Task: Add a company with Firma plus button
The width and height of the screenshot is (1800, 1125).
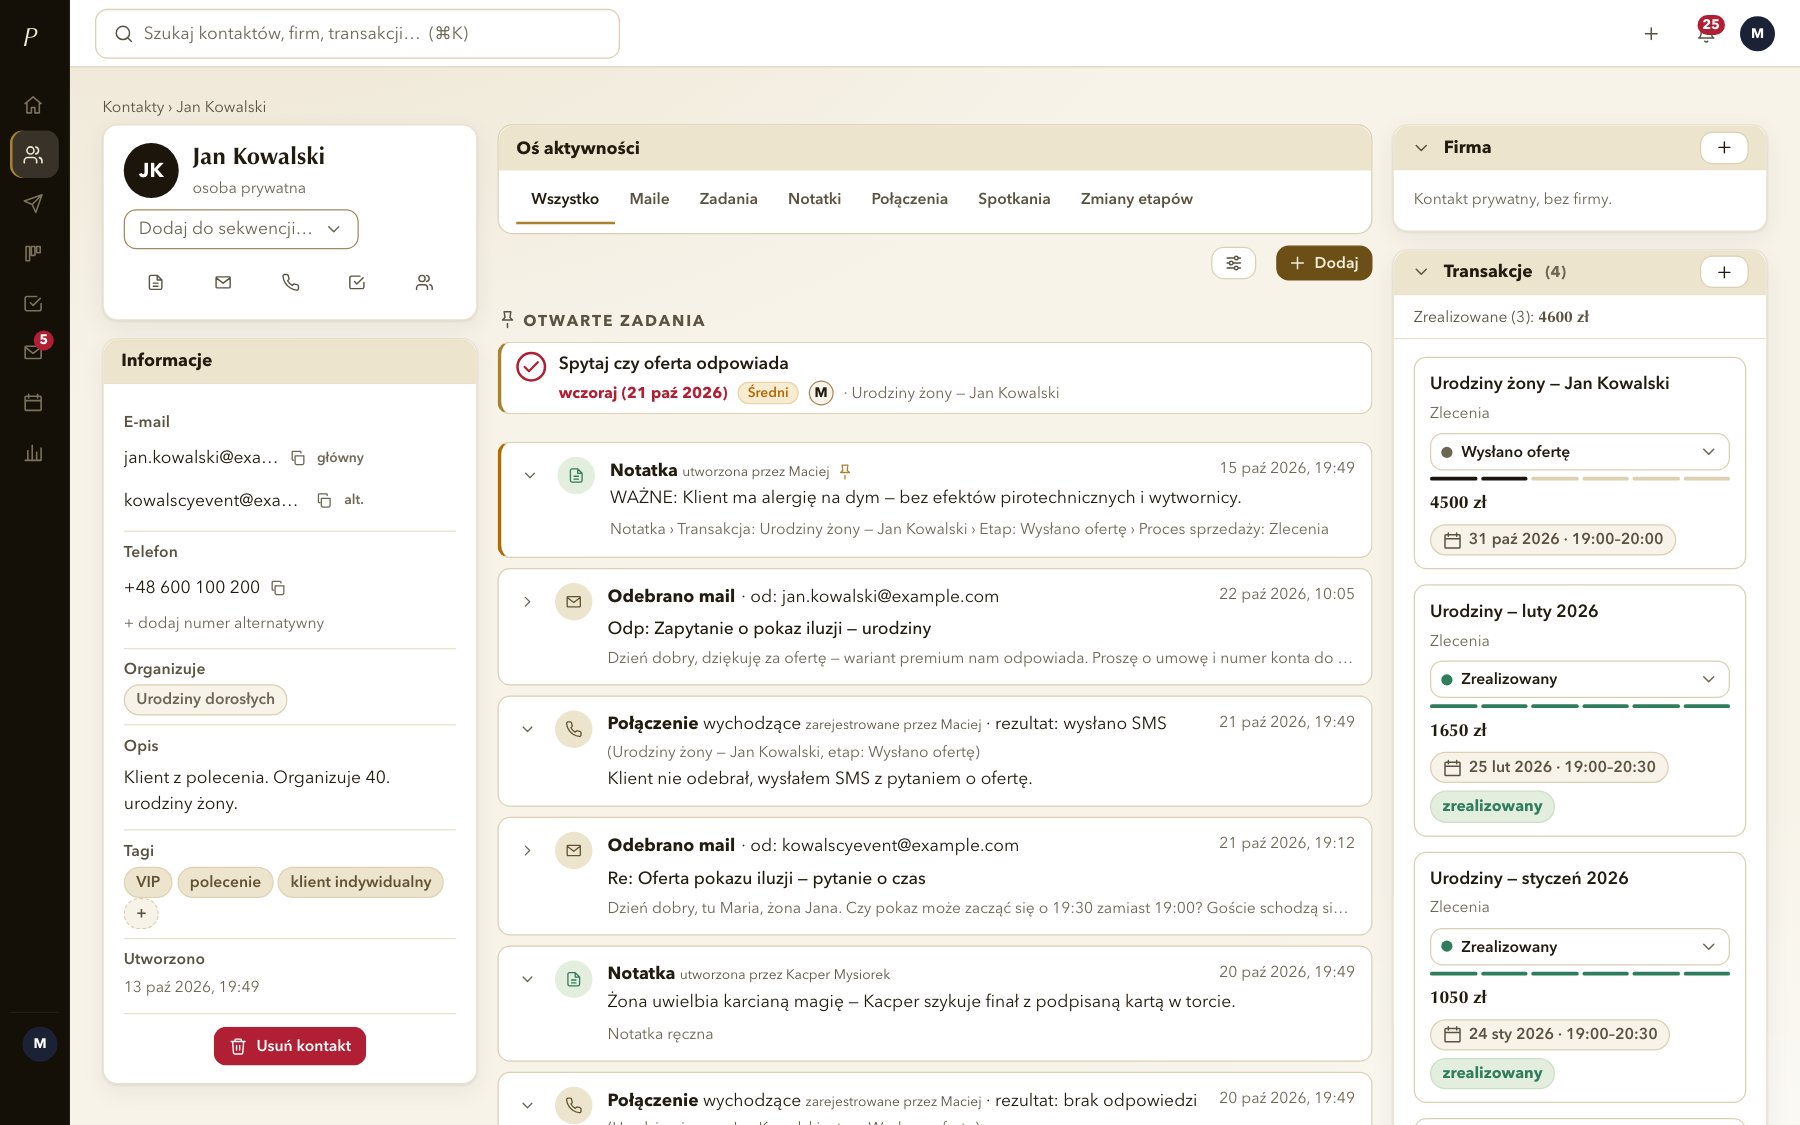Action: click(1724, 148)
